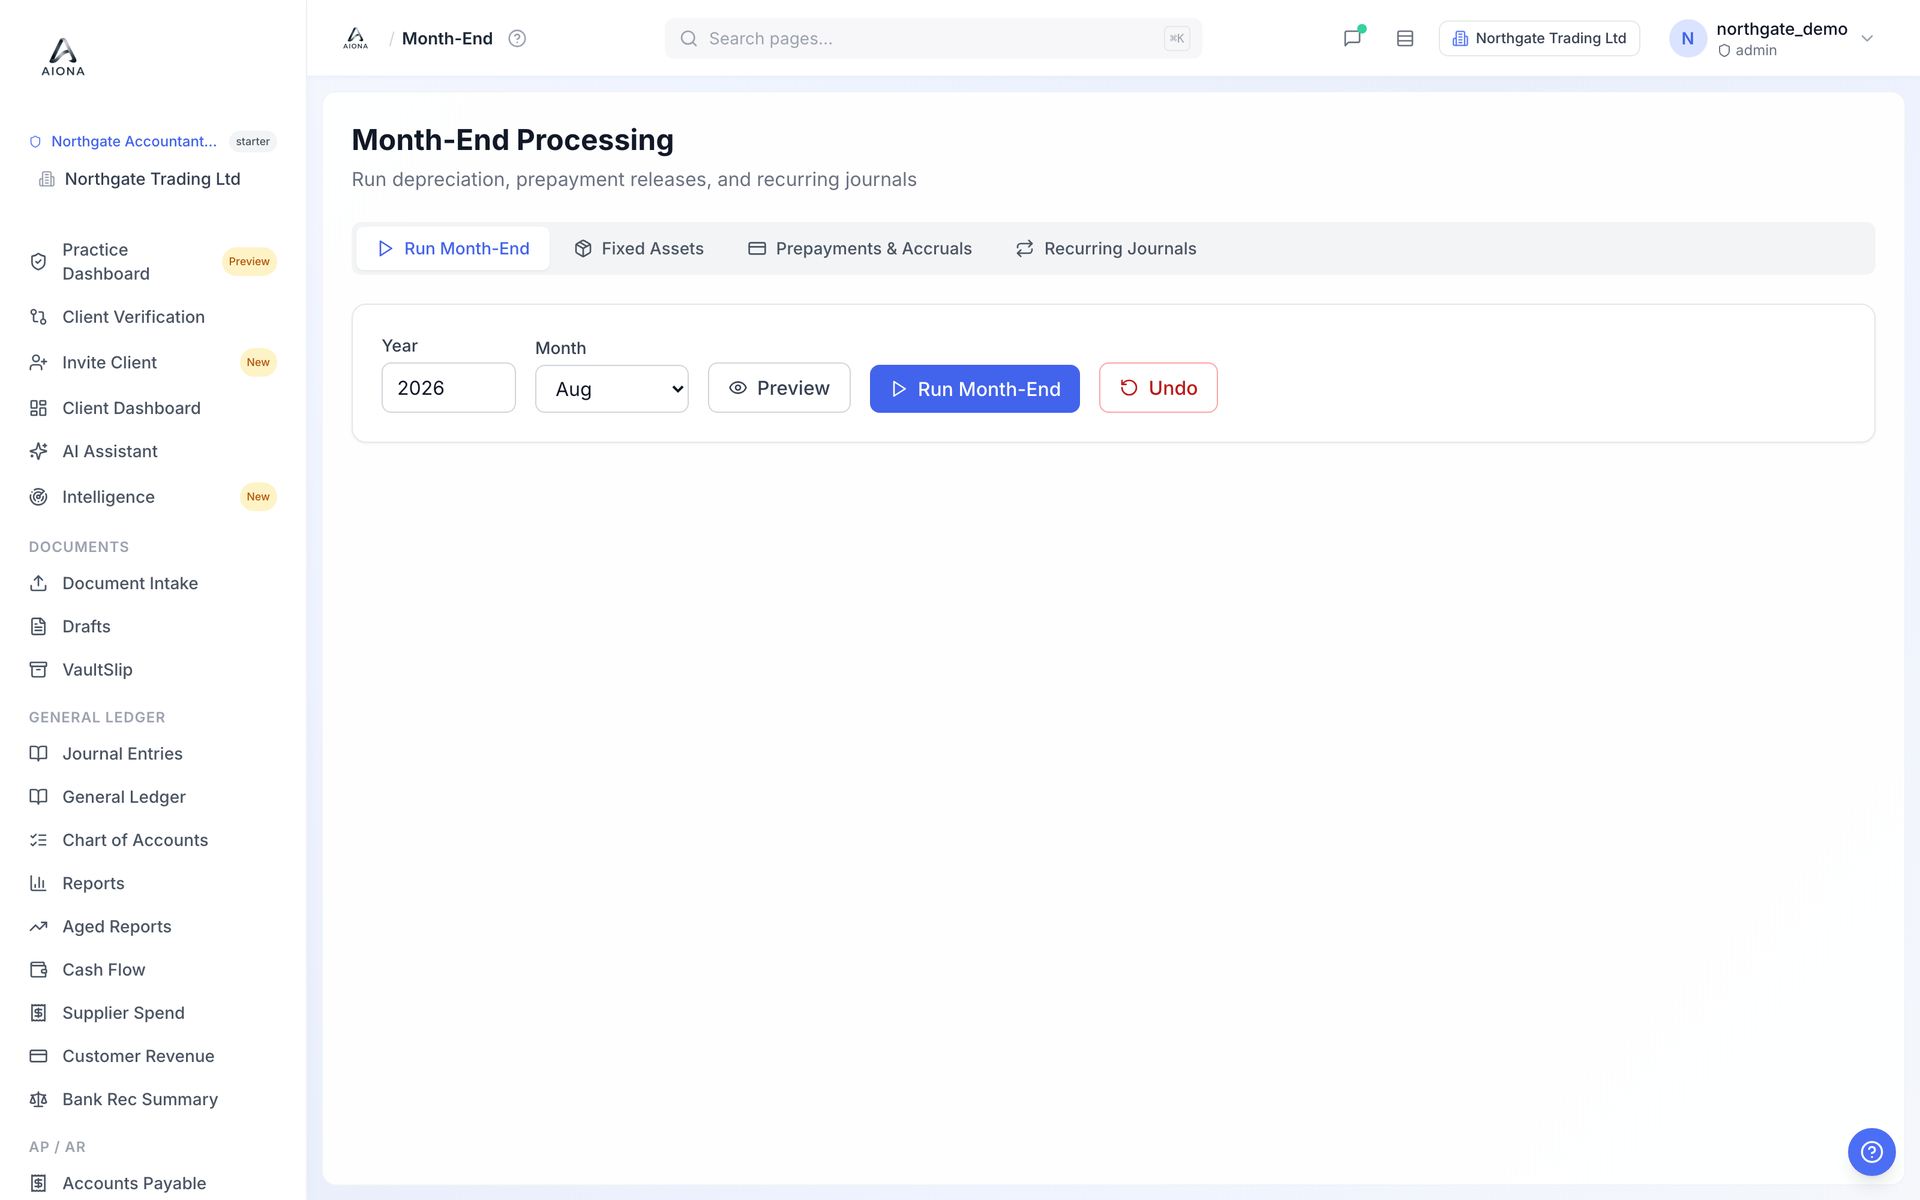Click the Month-End breadcrumb title
This screenshot has width=1920, height=1200.
[447, 38]
